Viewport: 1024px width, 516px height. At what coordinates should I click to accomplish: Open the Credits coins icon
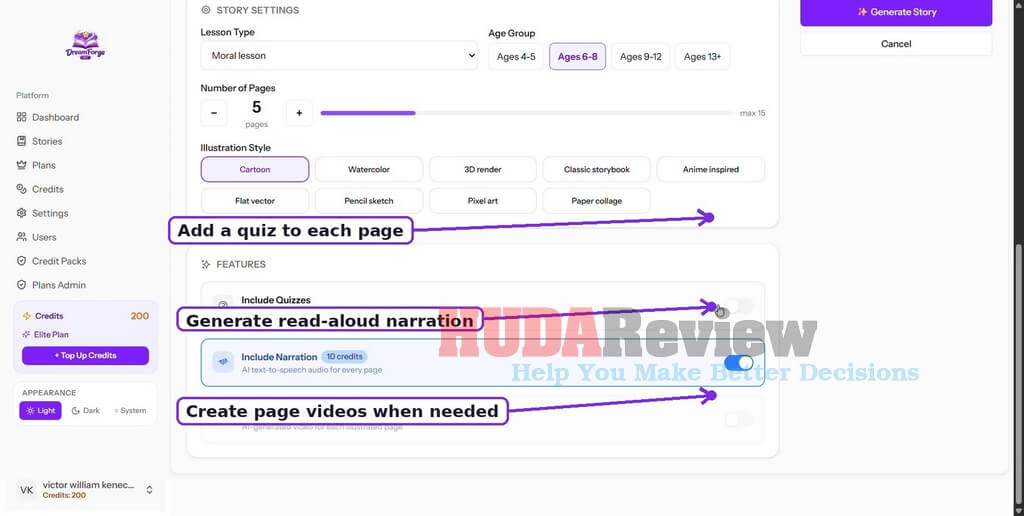pyautogui.click(x=22, y=189)
